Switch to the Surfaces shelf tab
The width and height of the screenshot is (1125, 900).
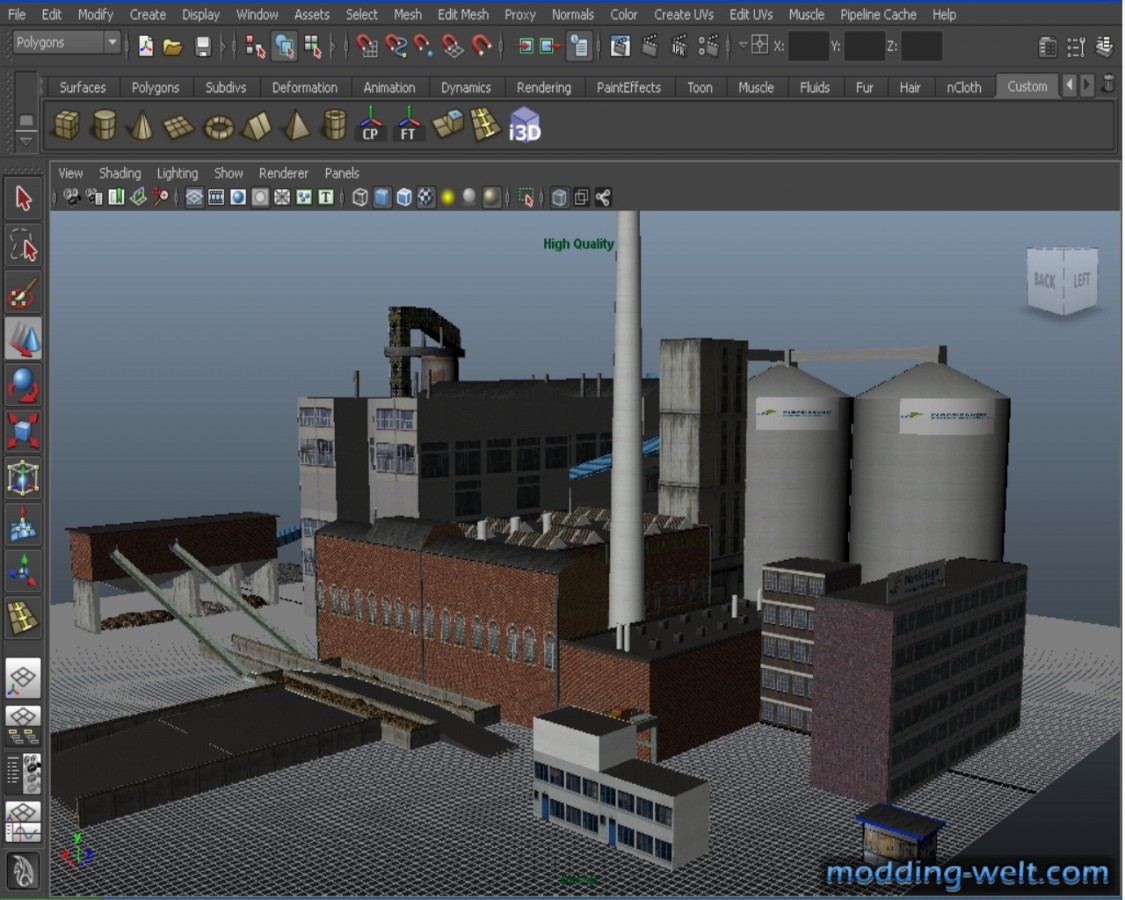(83, 88)
